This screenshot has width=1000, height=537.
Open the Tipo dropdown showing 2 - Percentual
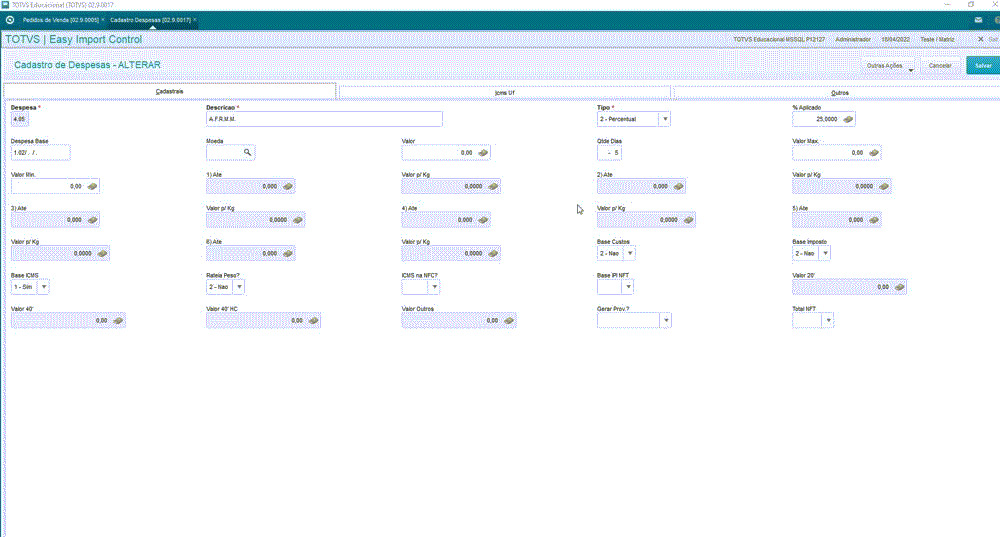[665, 119]
